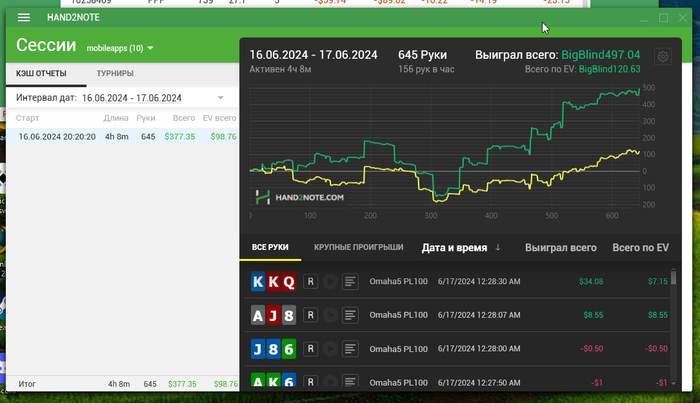700x403 pixels.
Task: Click the $8.55 win amount in AJ8 row
Action: 593,315
